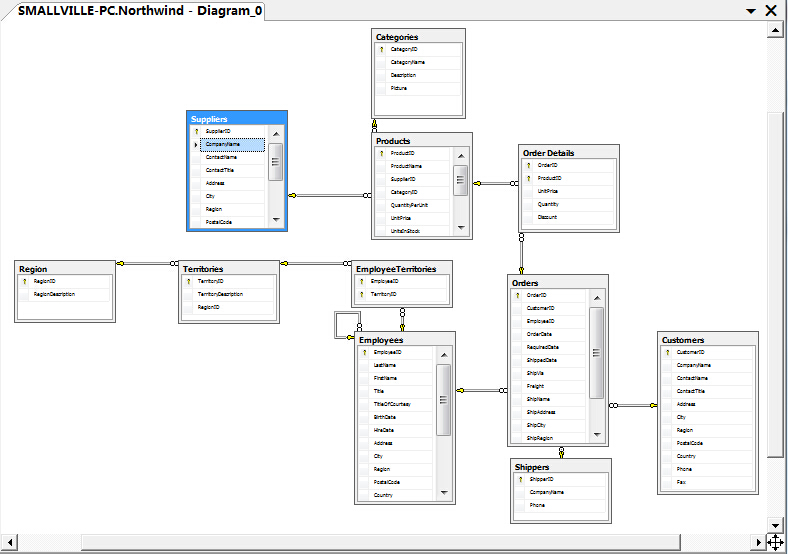Viewport: 788px width, 554px height.
Task: Select the TerritoryDescription column in Territories
Action: coord(229,295)
